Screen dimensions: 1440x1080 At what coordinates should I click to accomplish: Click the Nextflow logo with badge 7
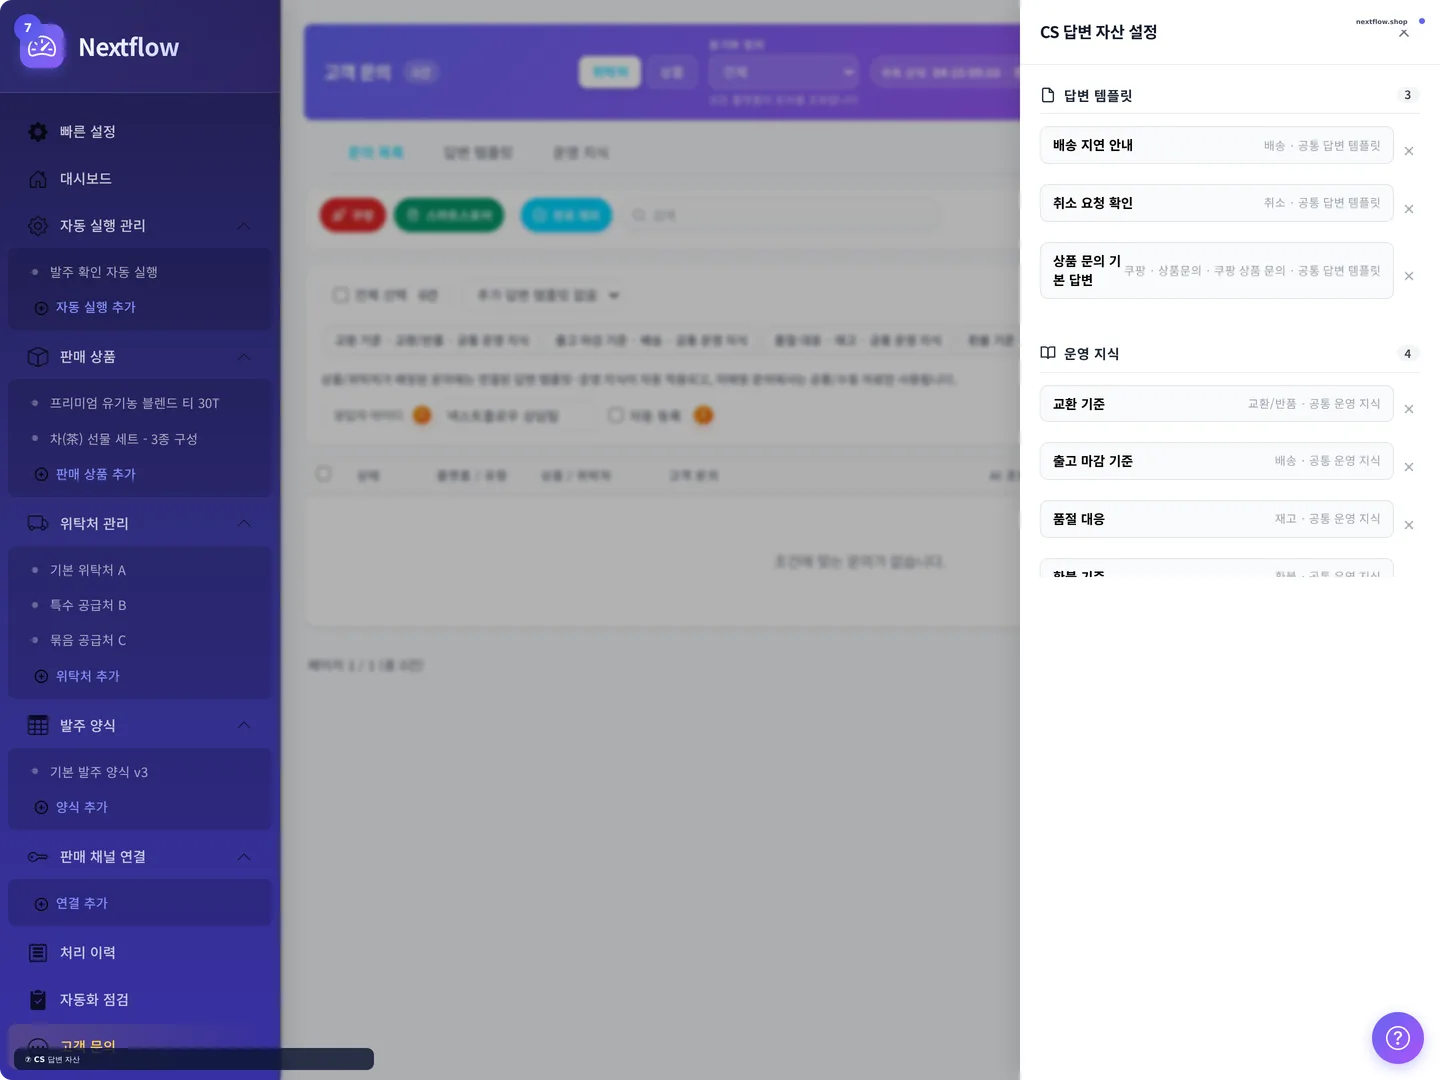pyautogui.click(x=40, y=46)
